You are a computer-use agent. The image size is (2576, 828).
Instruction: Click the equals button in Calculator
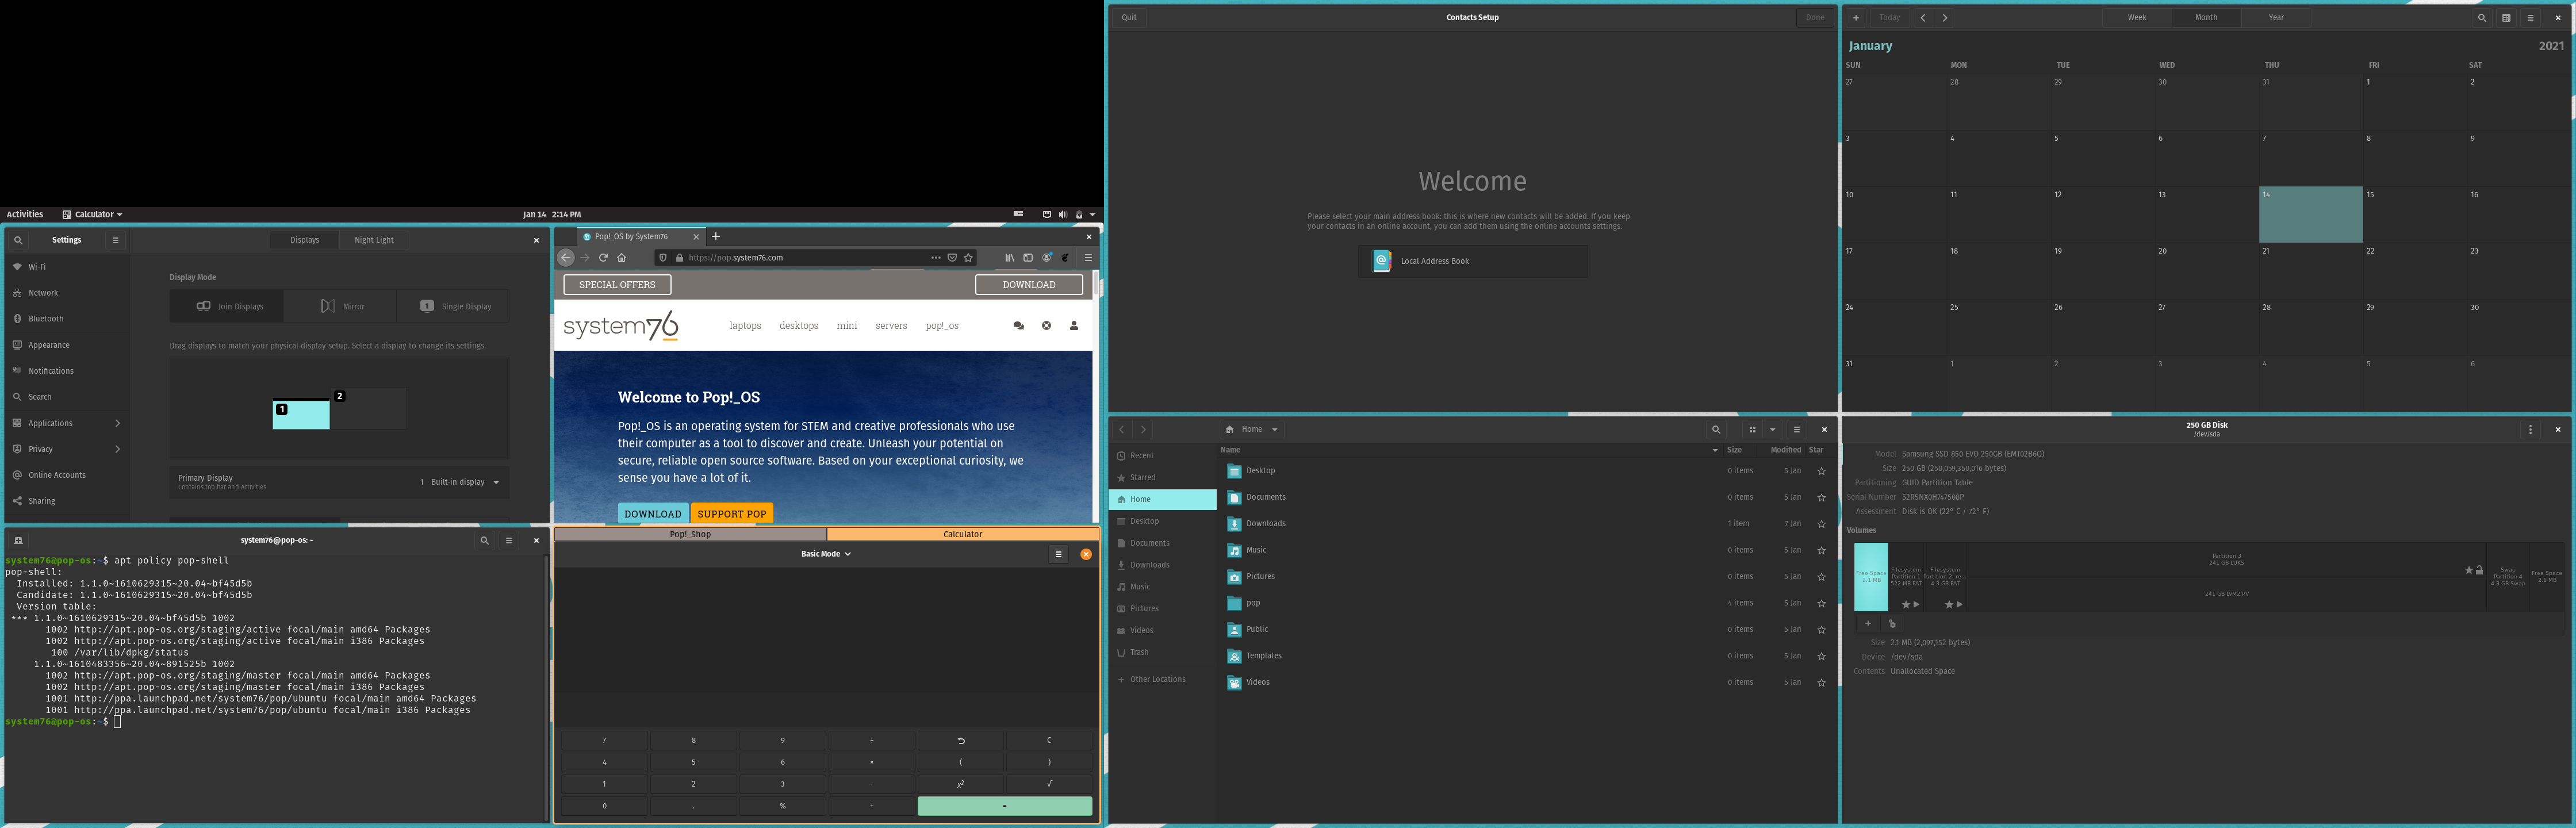pyautogui.click(x=1004, y=806)
